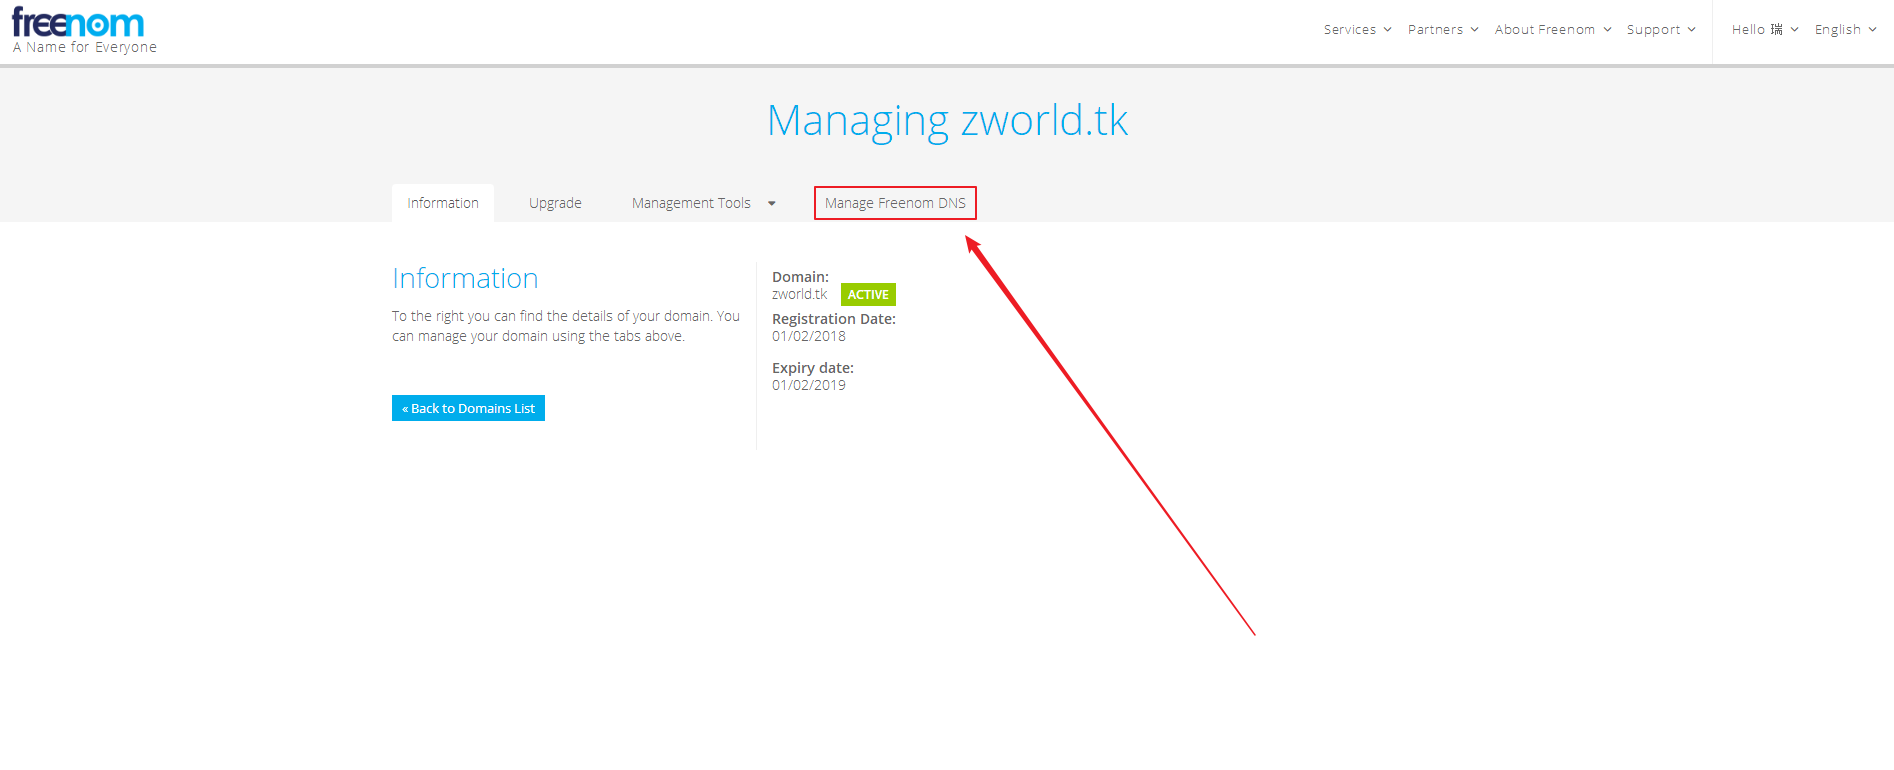The width and height of the screenshot is (1894, 770).
Task: Open the Partners menu
Action: tap(1435, 30)
